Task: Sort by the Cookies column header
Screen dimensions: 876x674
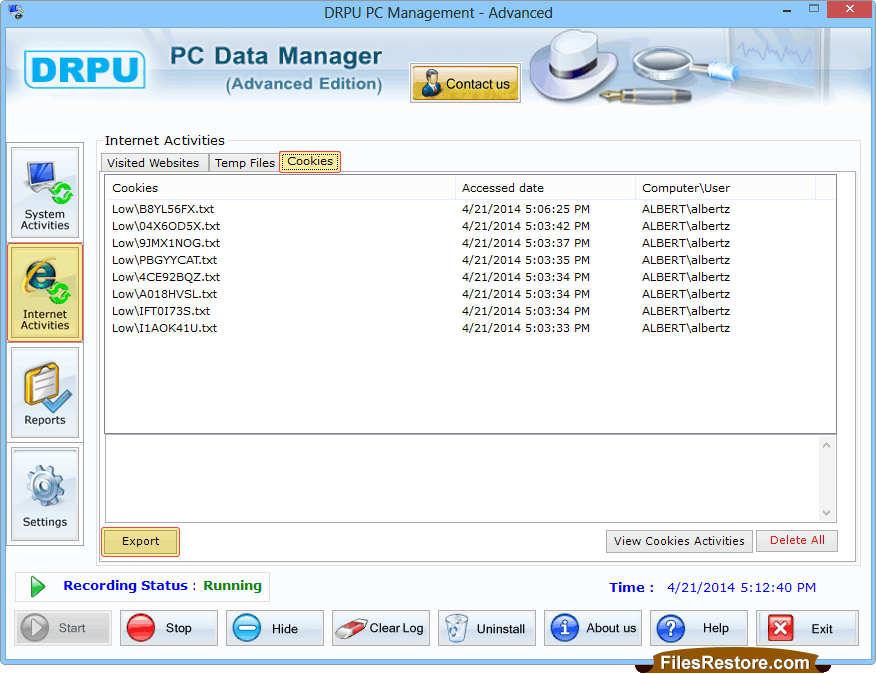Action: point(280,188)
